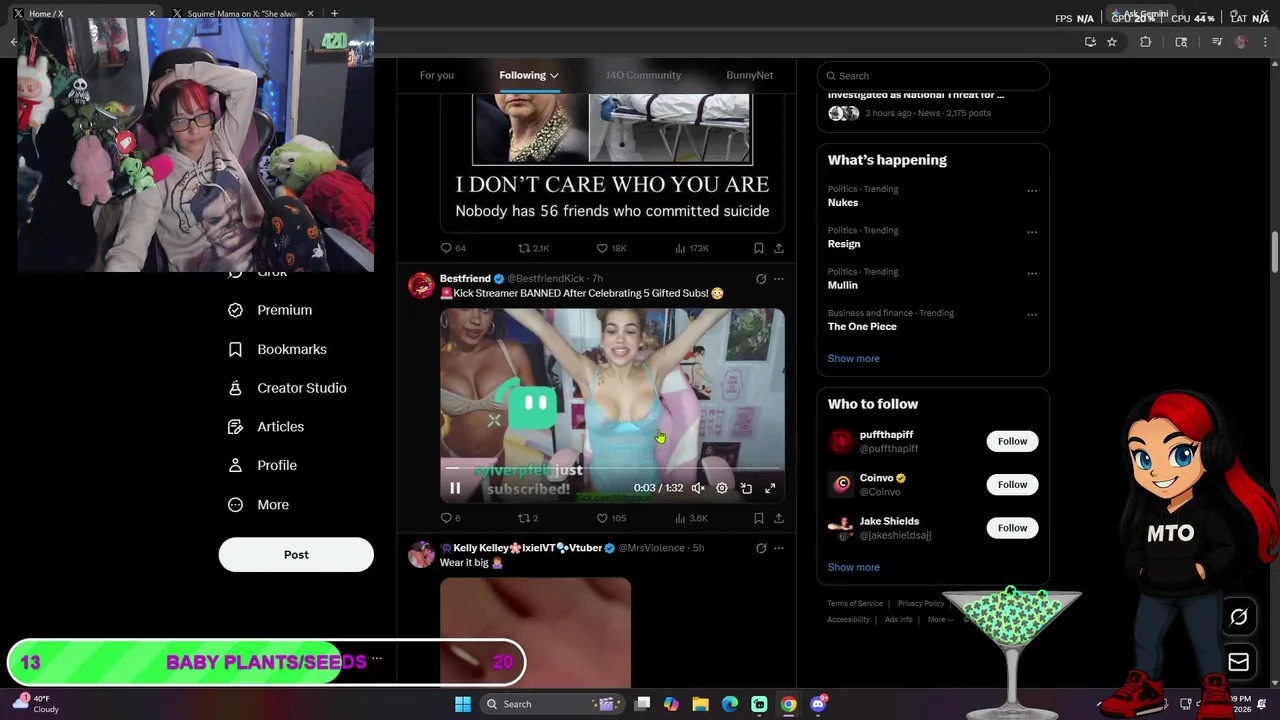Screen dimensions: 1280x720
Task: Open Discord from the taskbar
Action: click(x=818, y=704)
